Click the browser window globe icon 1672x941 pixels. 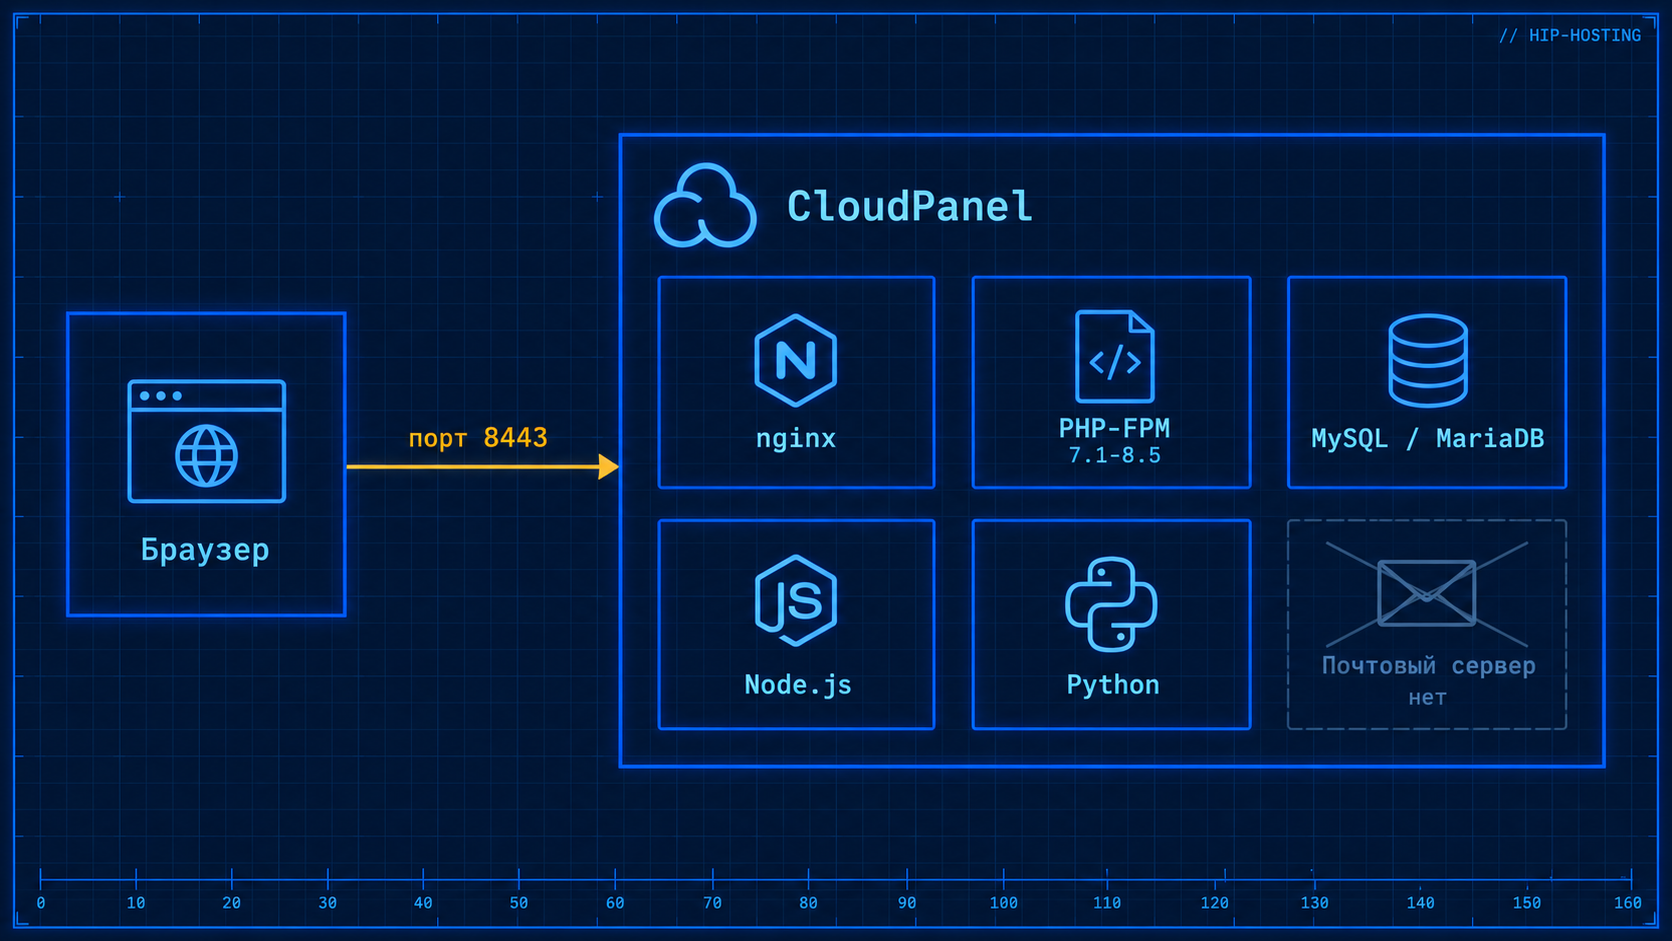click(x=207, y=441)
